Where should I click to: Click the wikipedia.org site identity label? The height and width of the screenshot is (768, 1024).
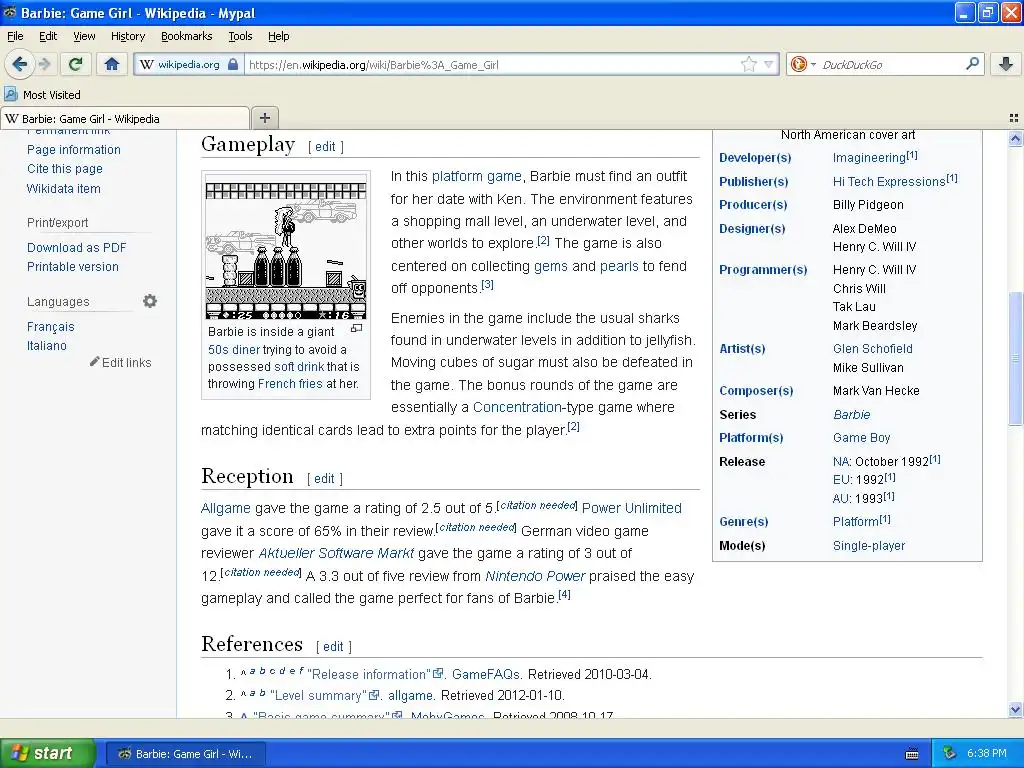(188, 65)
